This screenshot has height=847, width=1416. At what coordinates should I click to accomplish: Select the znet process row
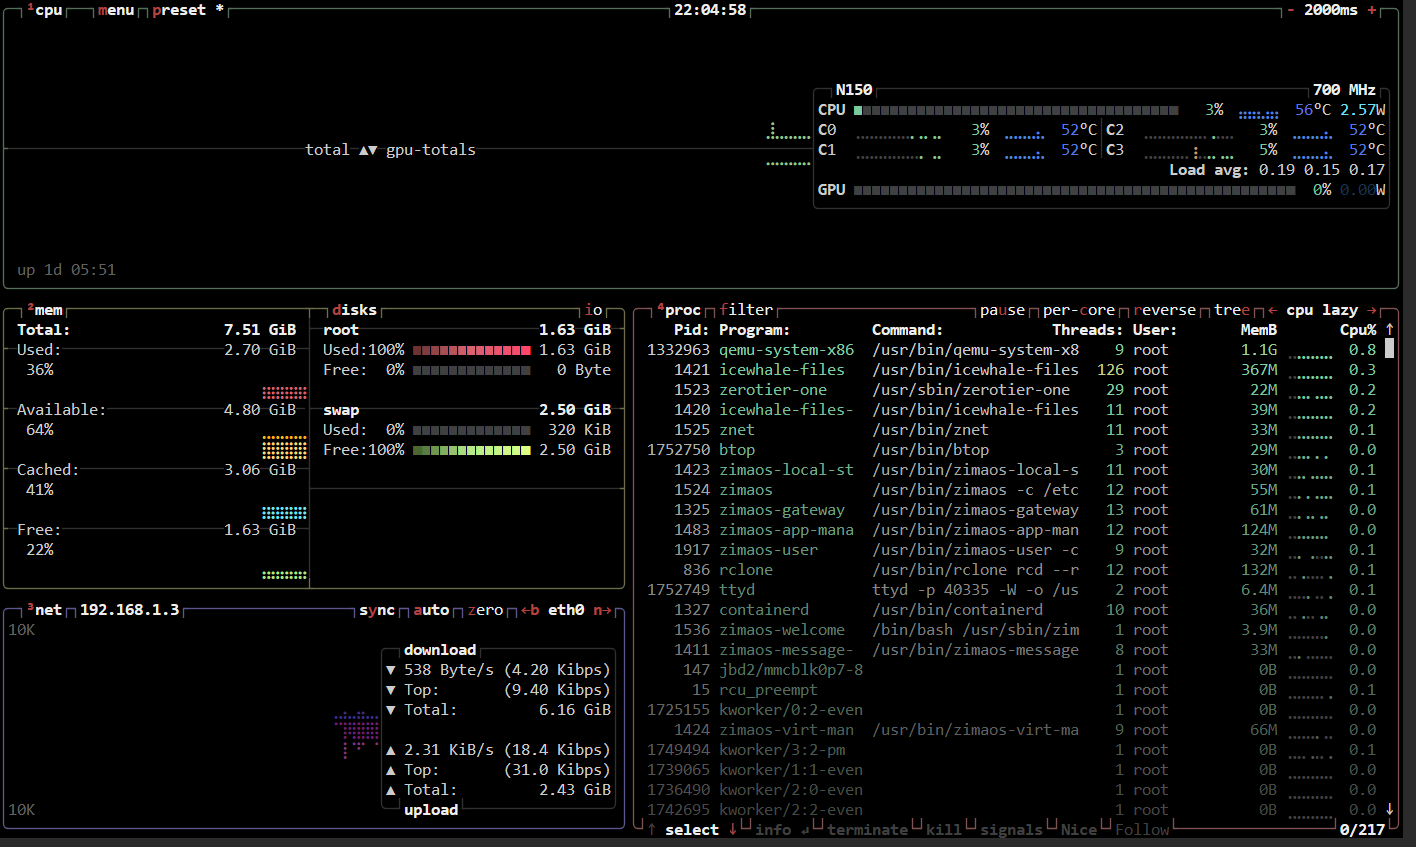1011,430
